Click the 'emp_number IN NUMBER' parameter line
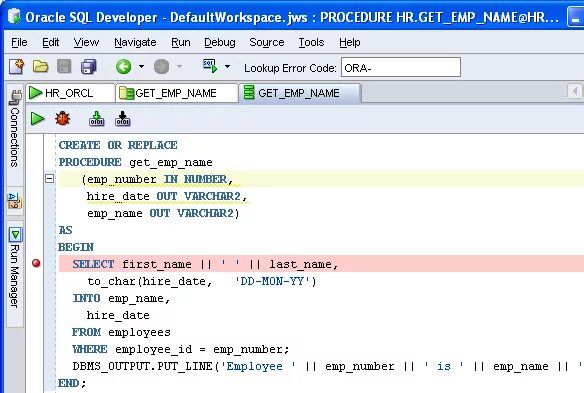Screen dimensions: 584x393 point(158,180)
